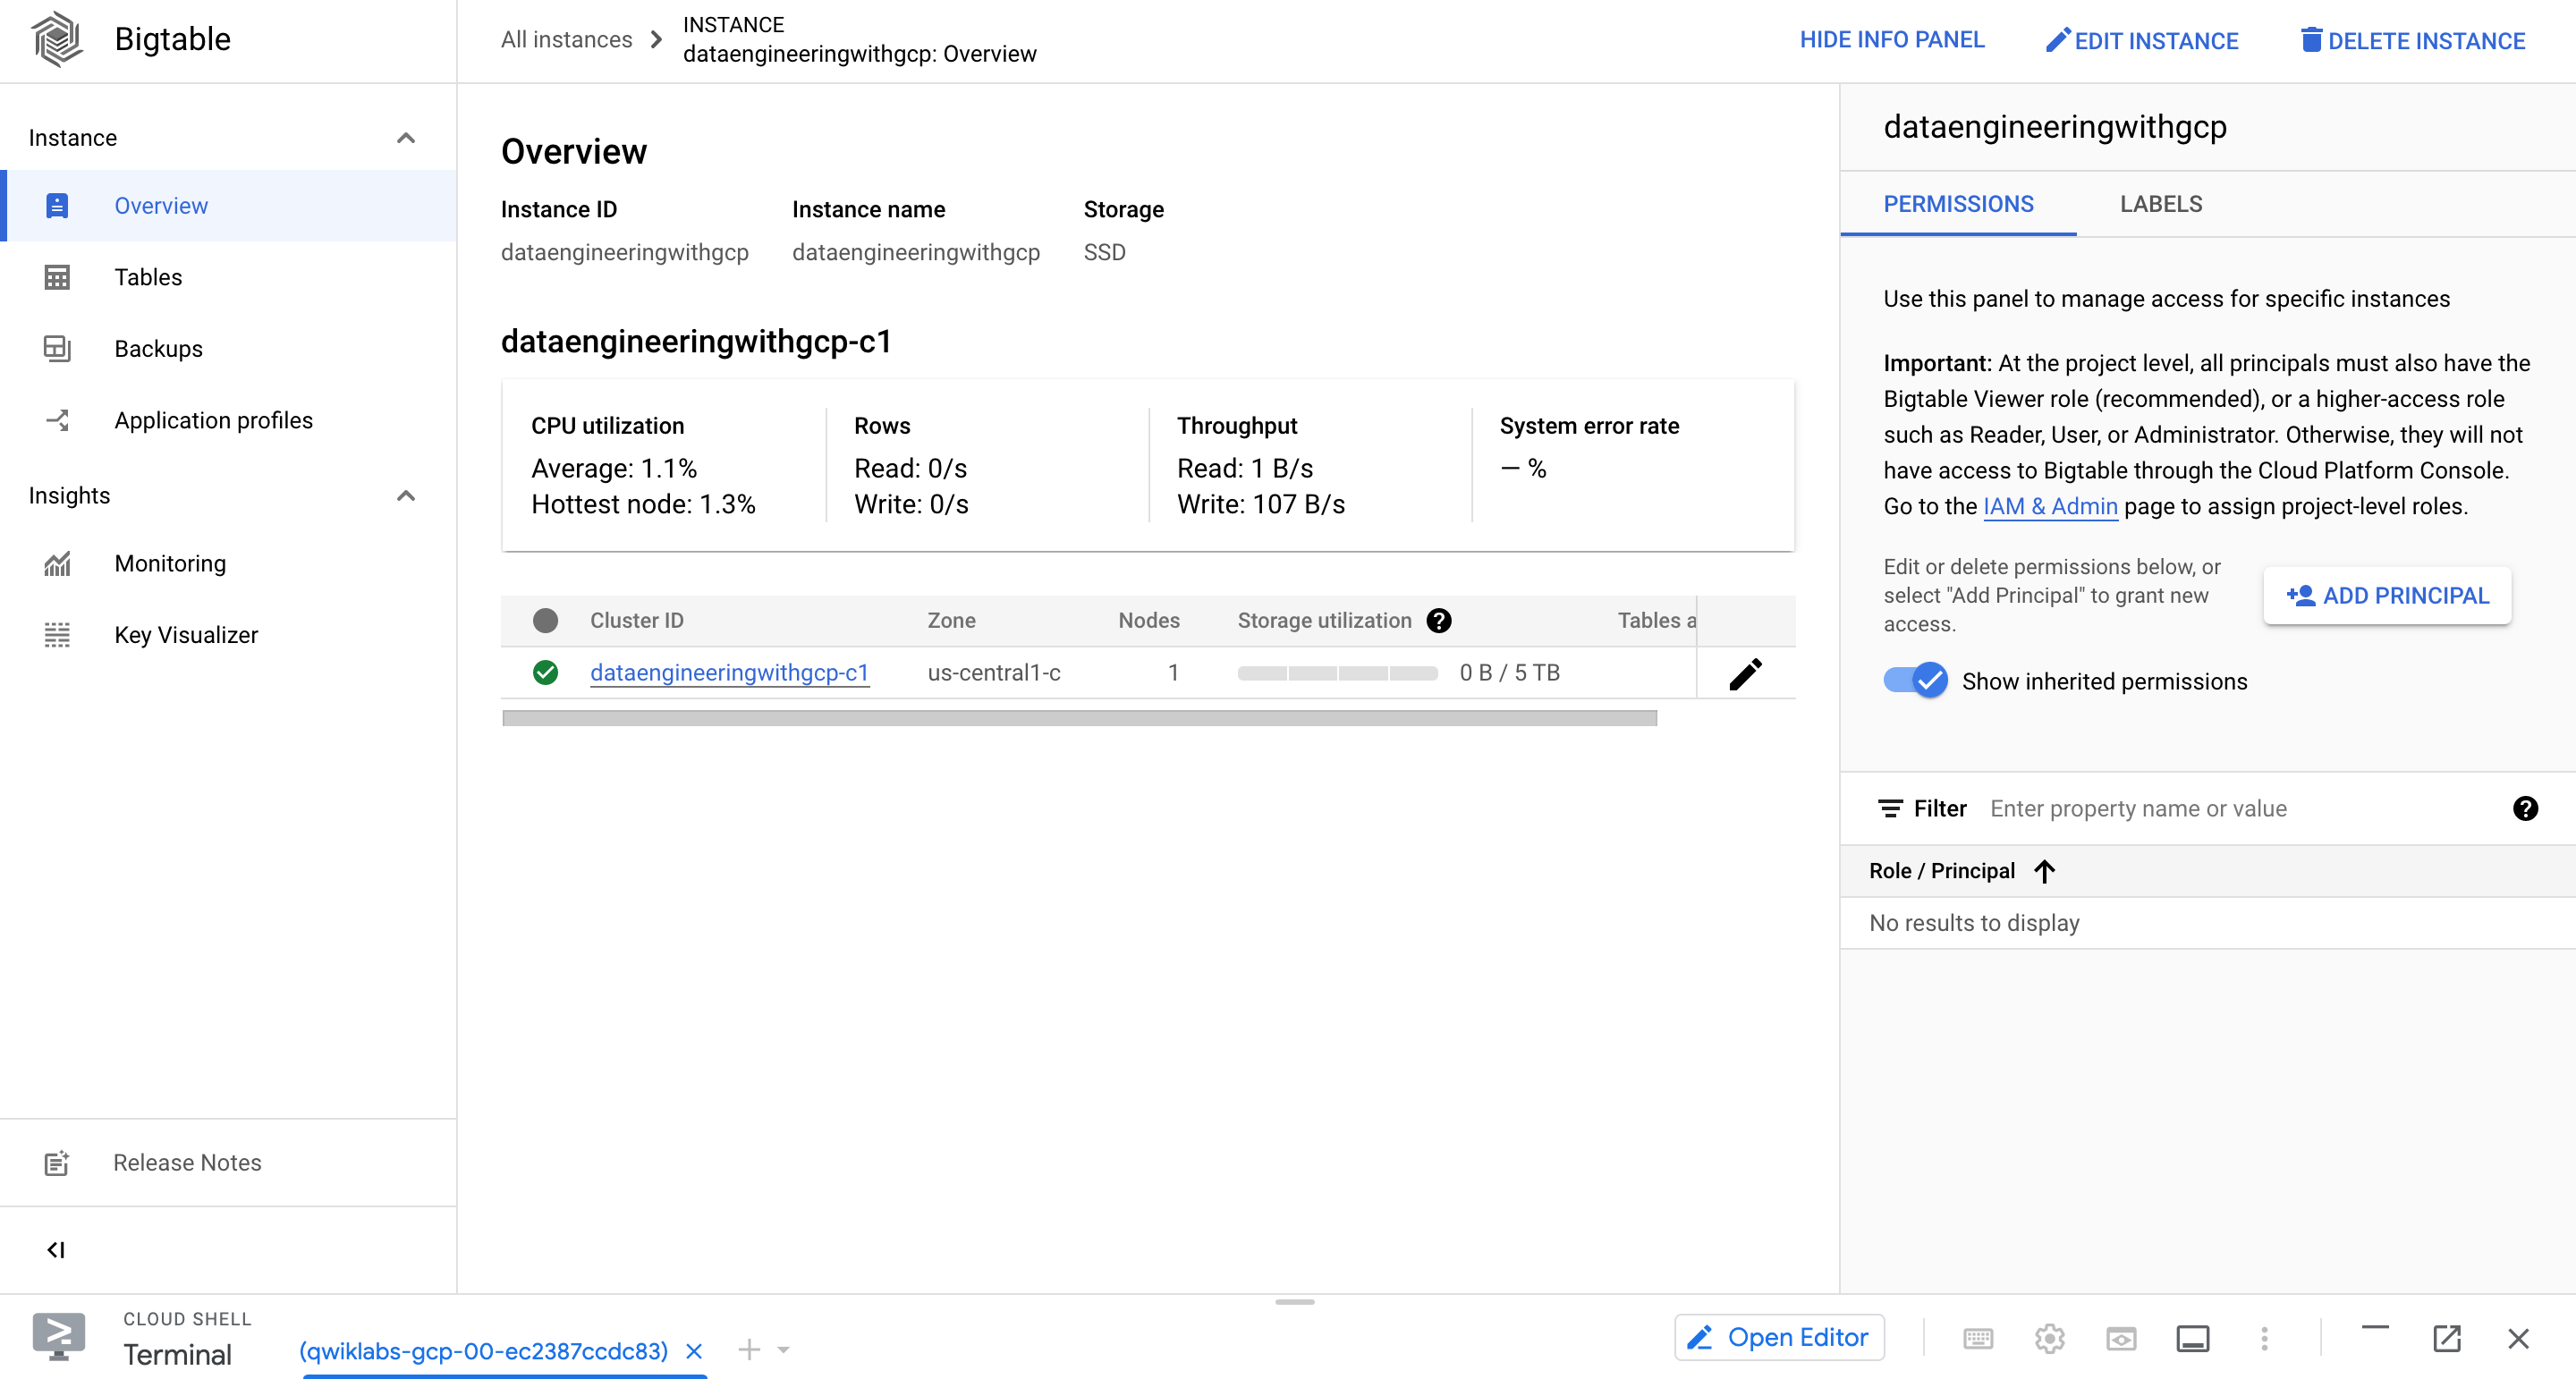The width and height of the screenshot is (2576, 1379).
Task: Close the Cloud Shell panel
Action: pyautogui.click(x=2518, y=1338)
